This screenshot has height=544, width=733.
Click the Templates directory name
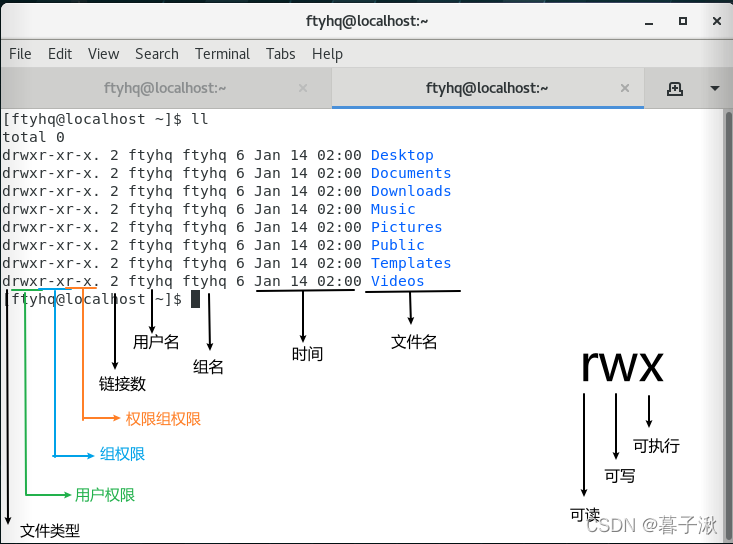coord(411,263)
